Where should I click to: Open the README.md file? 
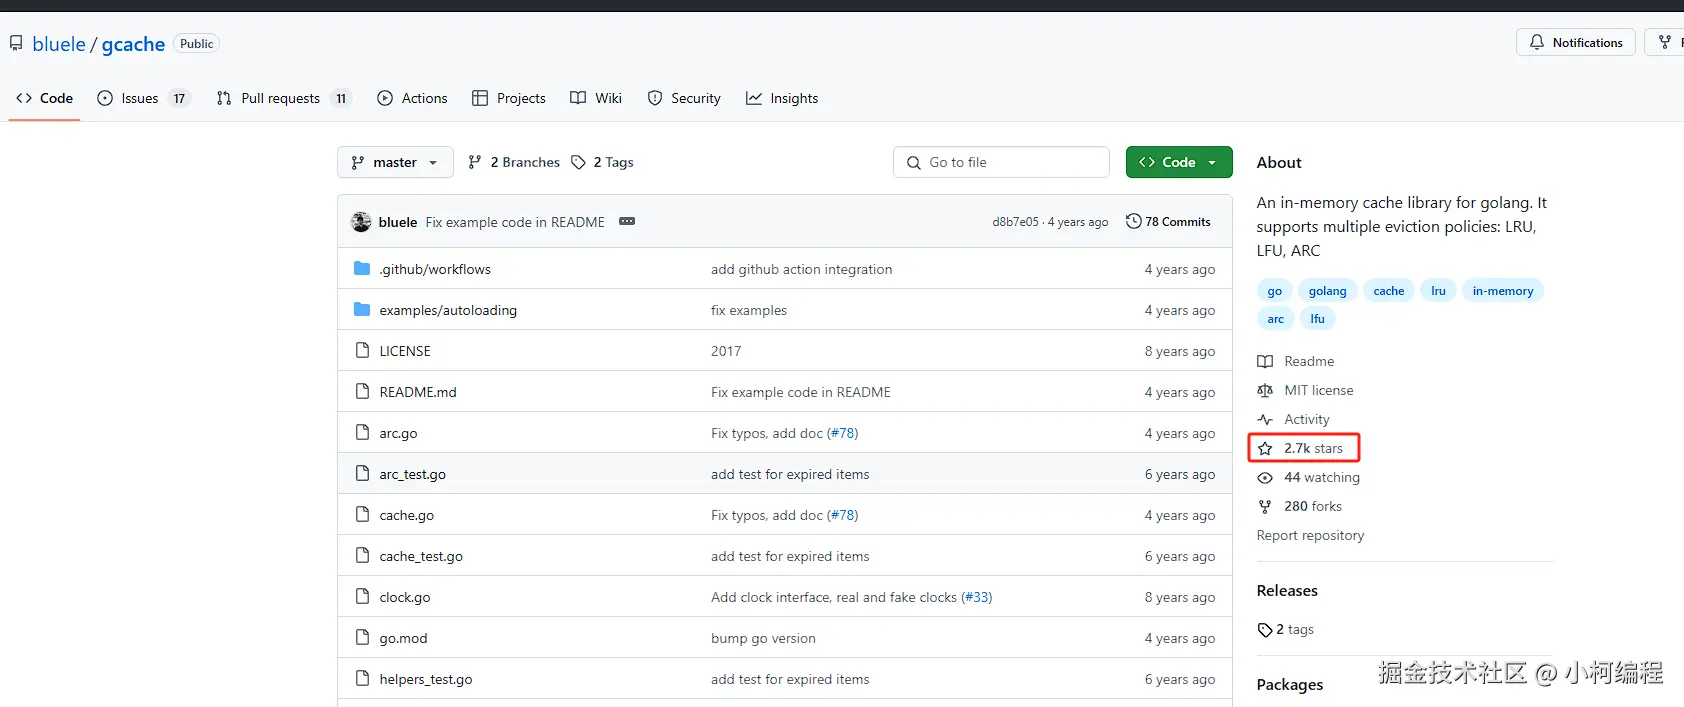pos(418,392)
